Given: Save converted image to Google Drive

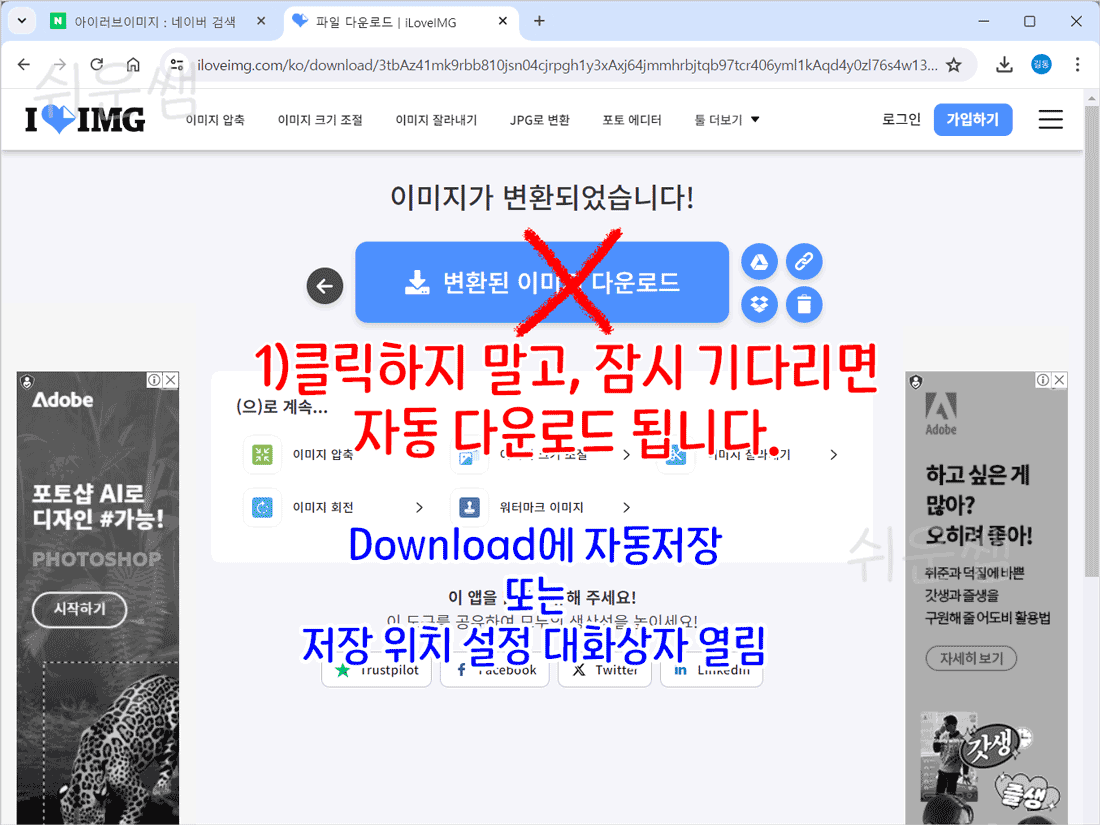Looking at the screenshot, I should [760, 261].
